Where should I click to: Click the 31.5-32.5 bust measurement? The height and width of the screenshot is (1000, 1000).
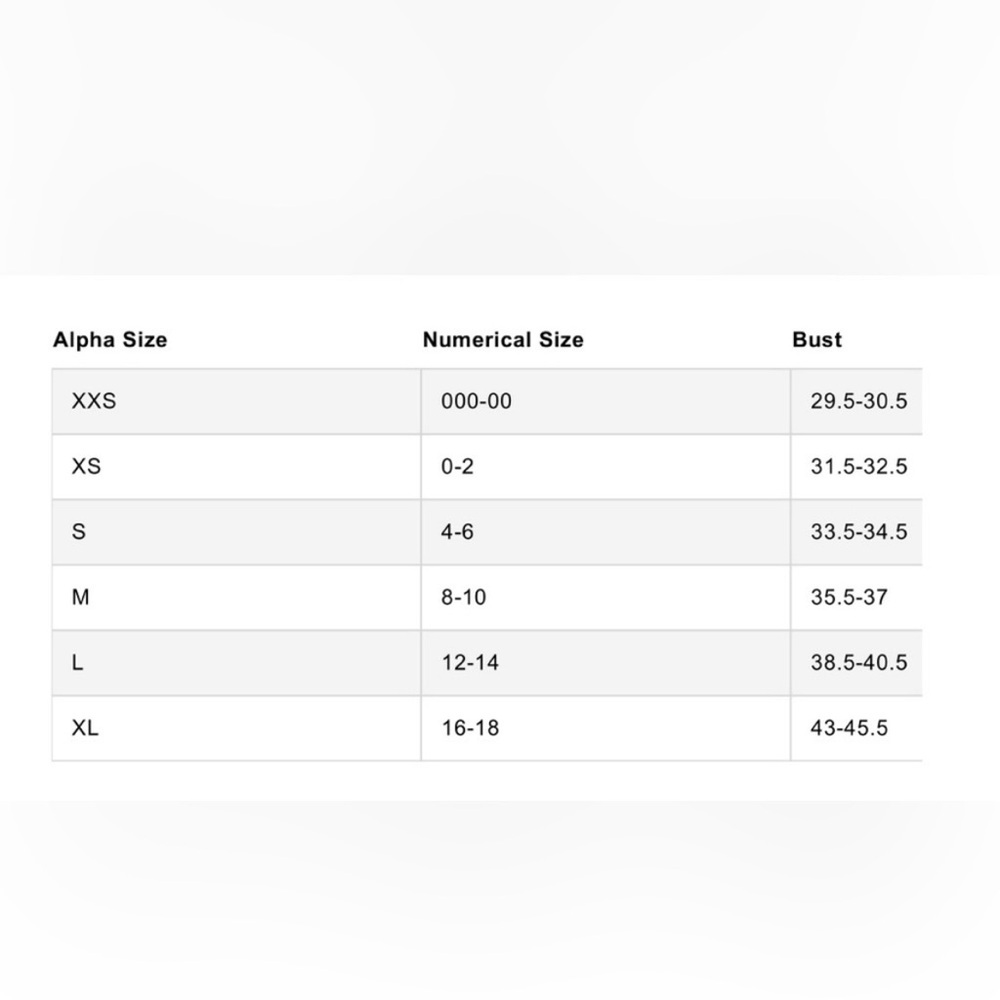(858, 467)
